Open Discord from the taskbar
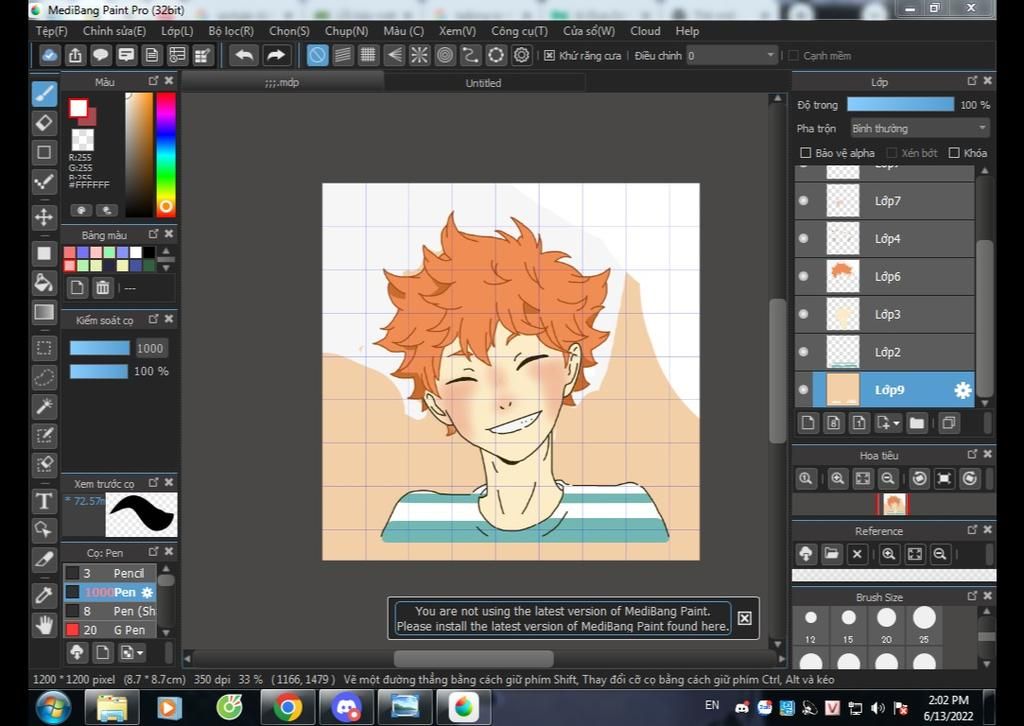Viewport: 1024px width, 726px height. [x=346, y=708]
